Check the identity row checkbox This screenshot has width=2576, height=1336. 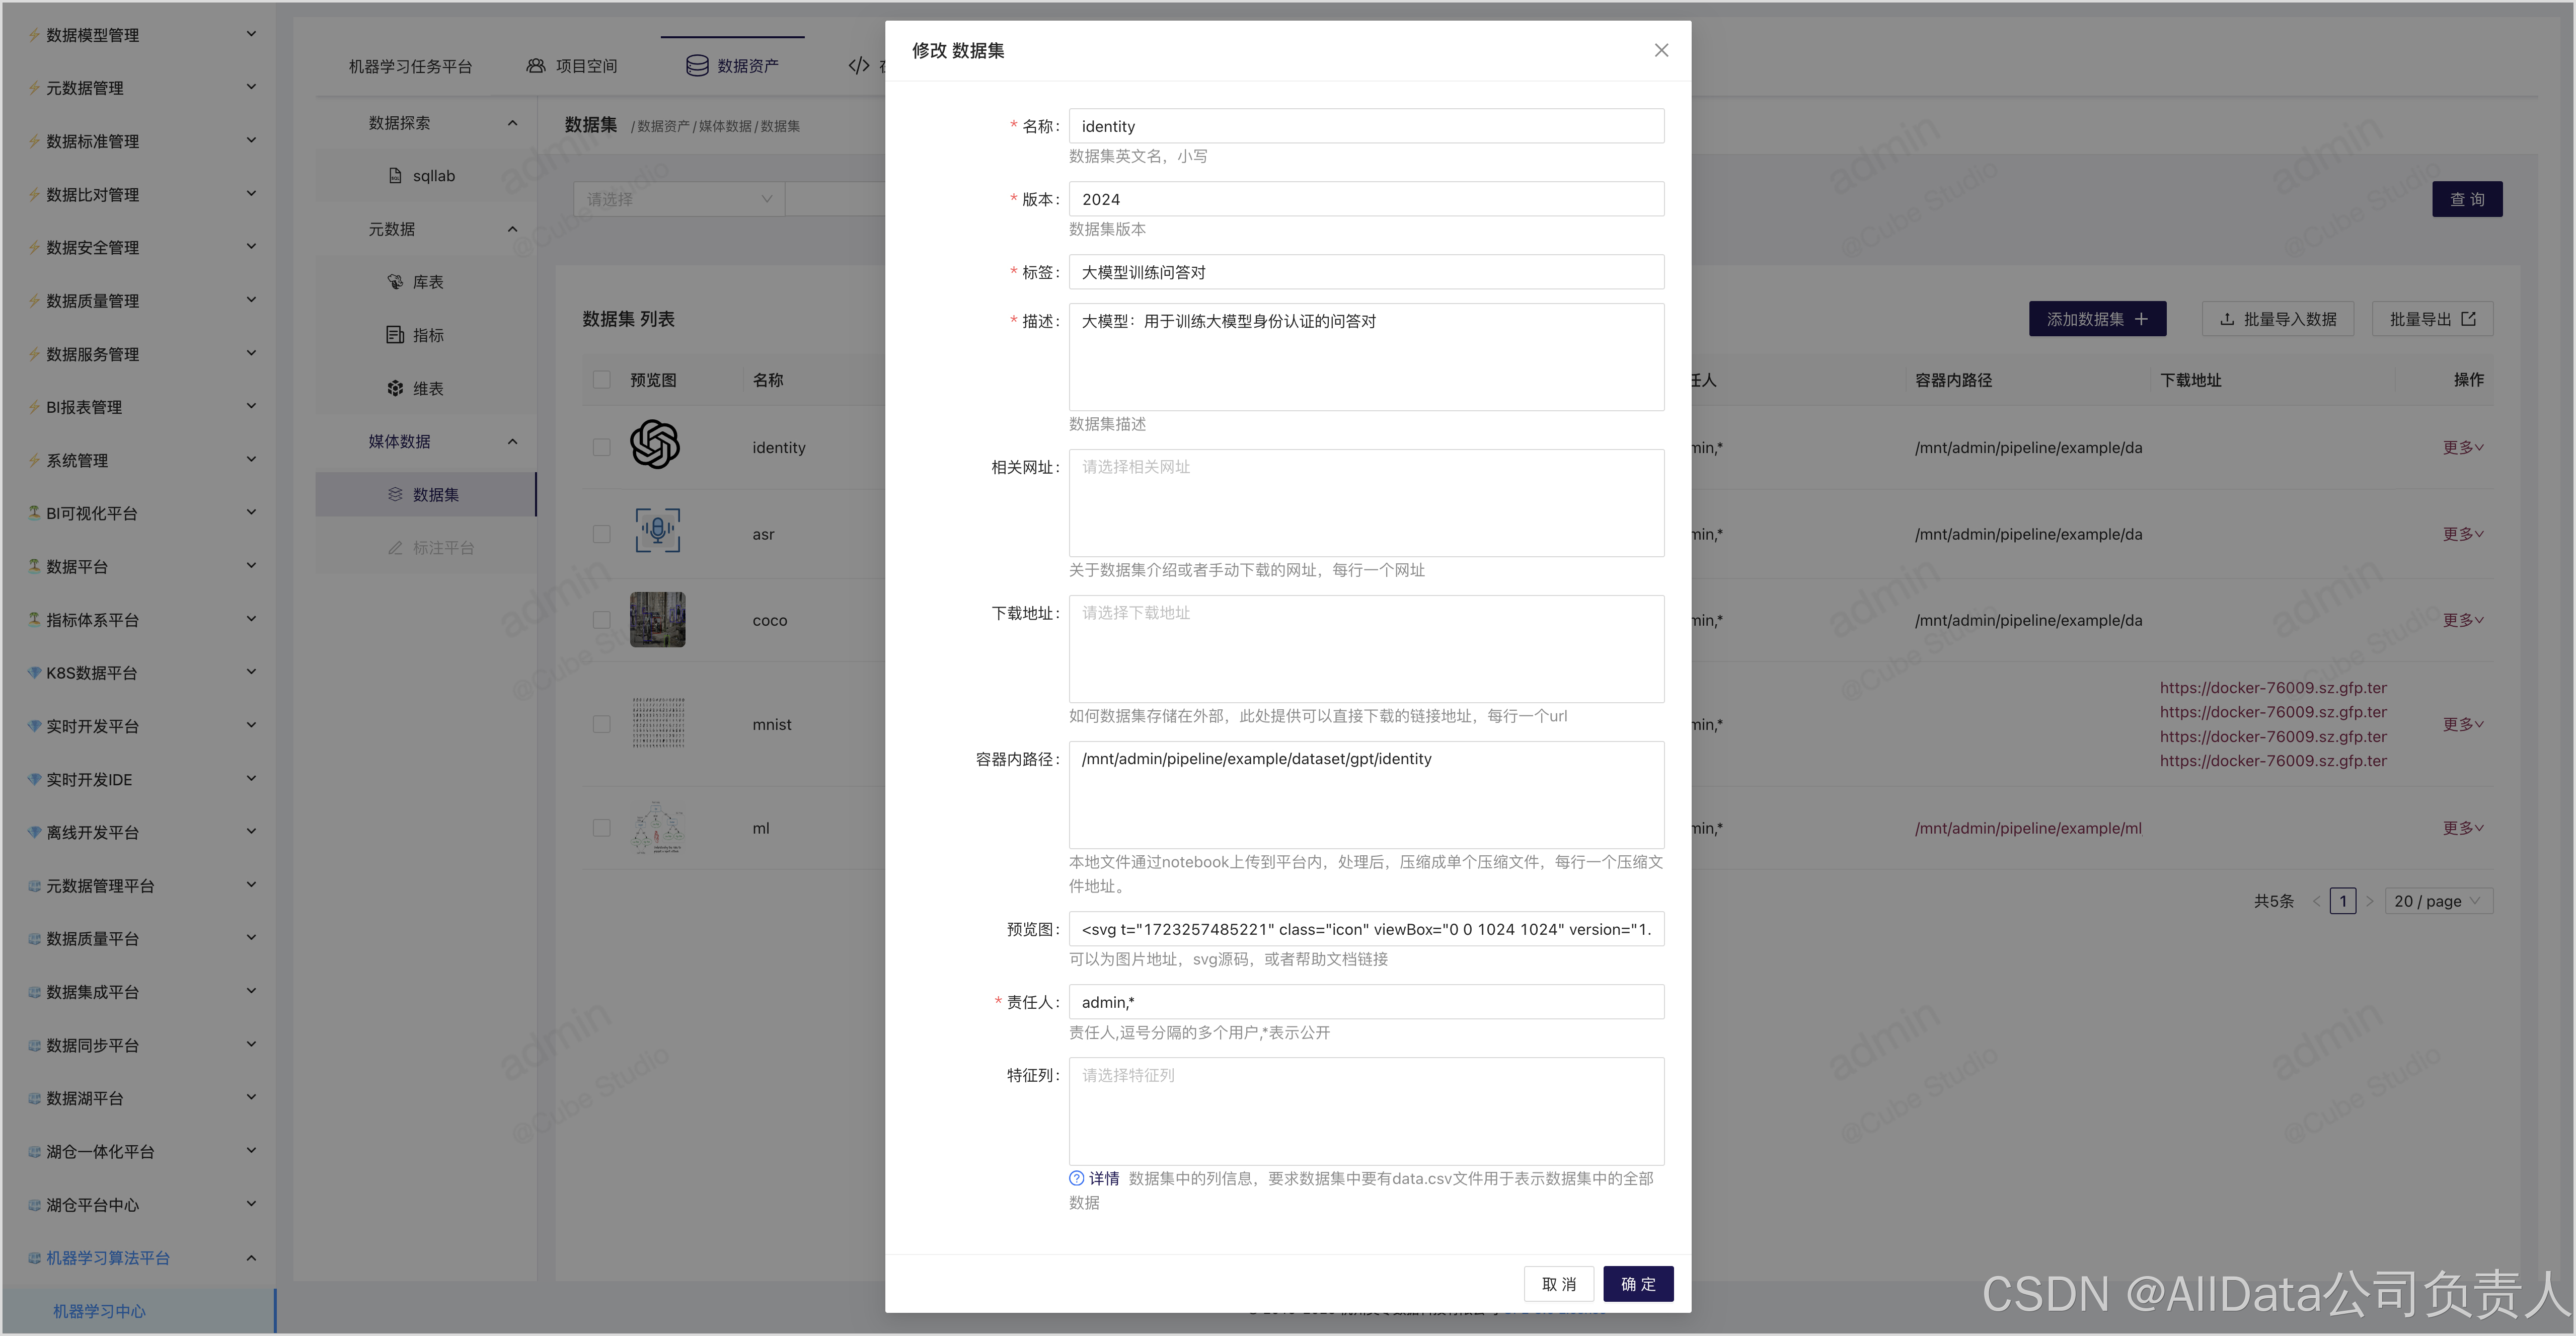601,447
